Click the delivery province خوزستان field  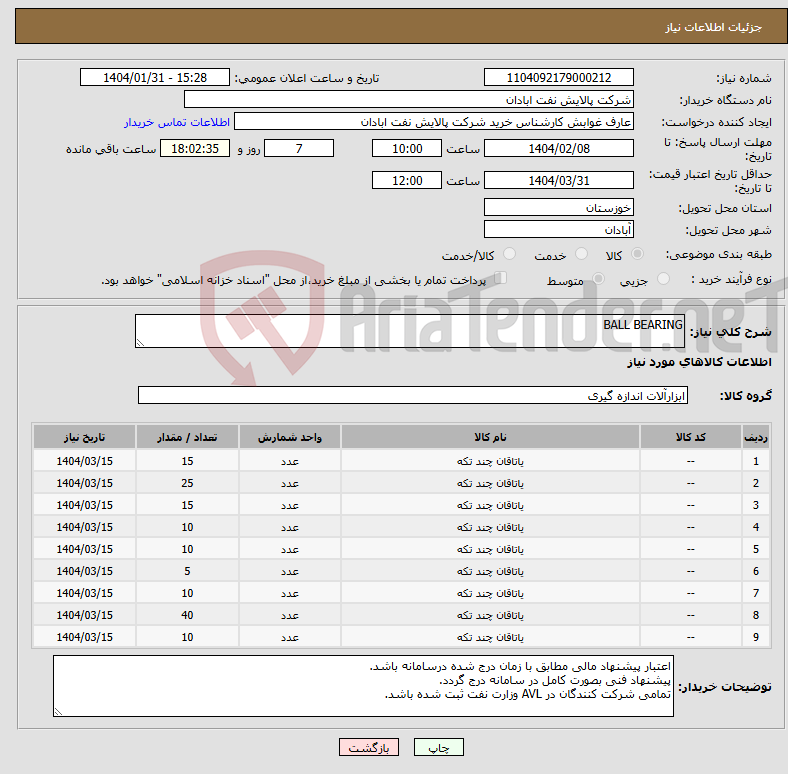(x=558, y=207)
